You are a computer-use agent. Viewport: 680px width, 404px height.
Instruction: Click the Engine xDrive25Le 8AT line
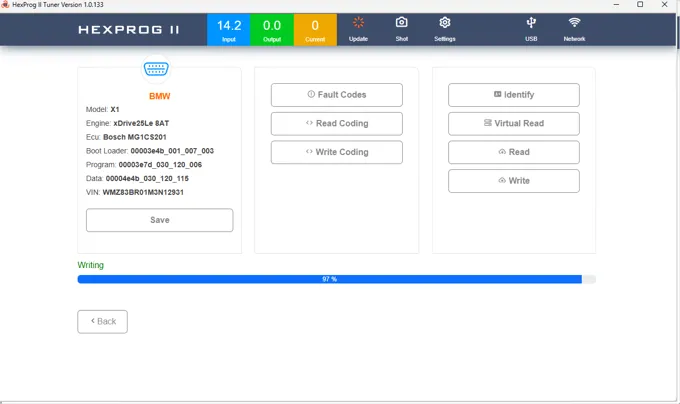[128, 123]
